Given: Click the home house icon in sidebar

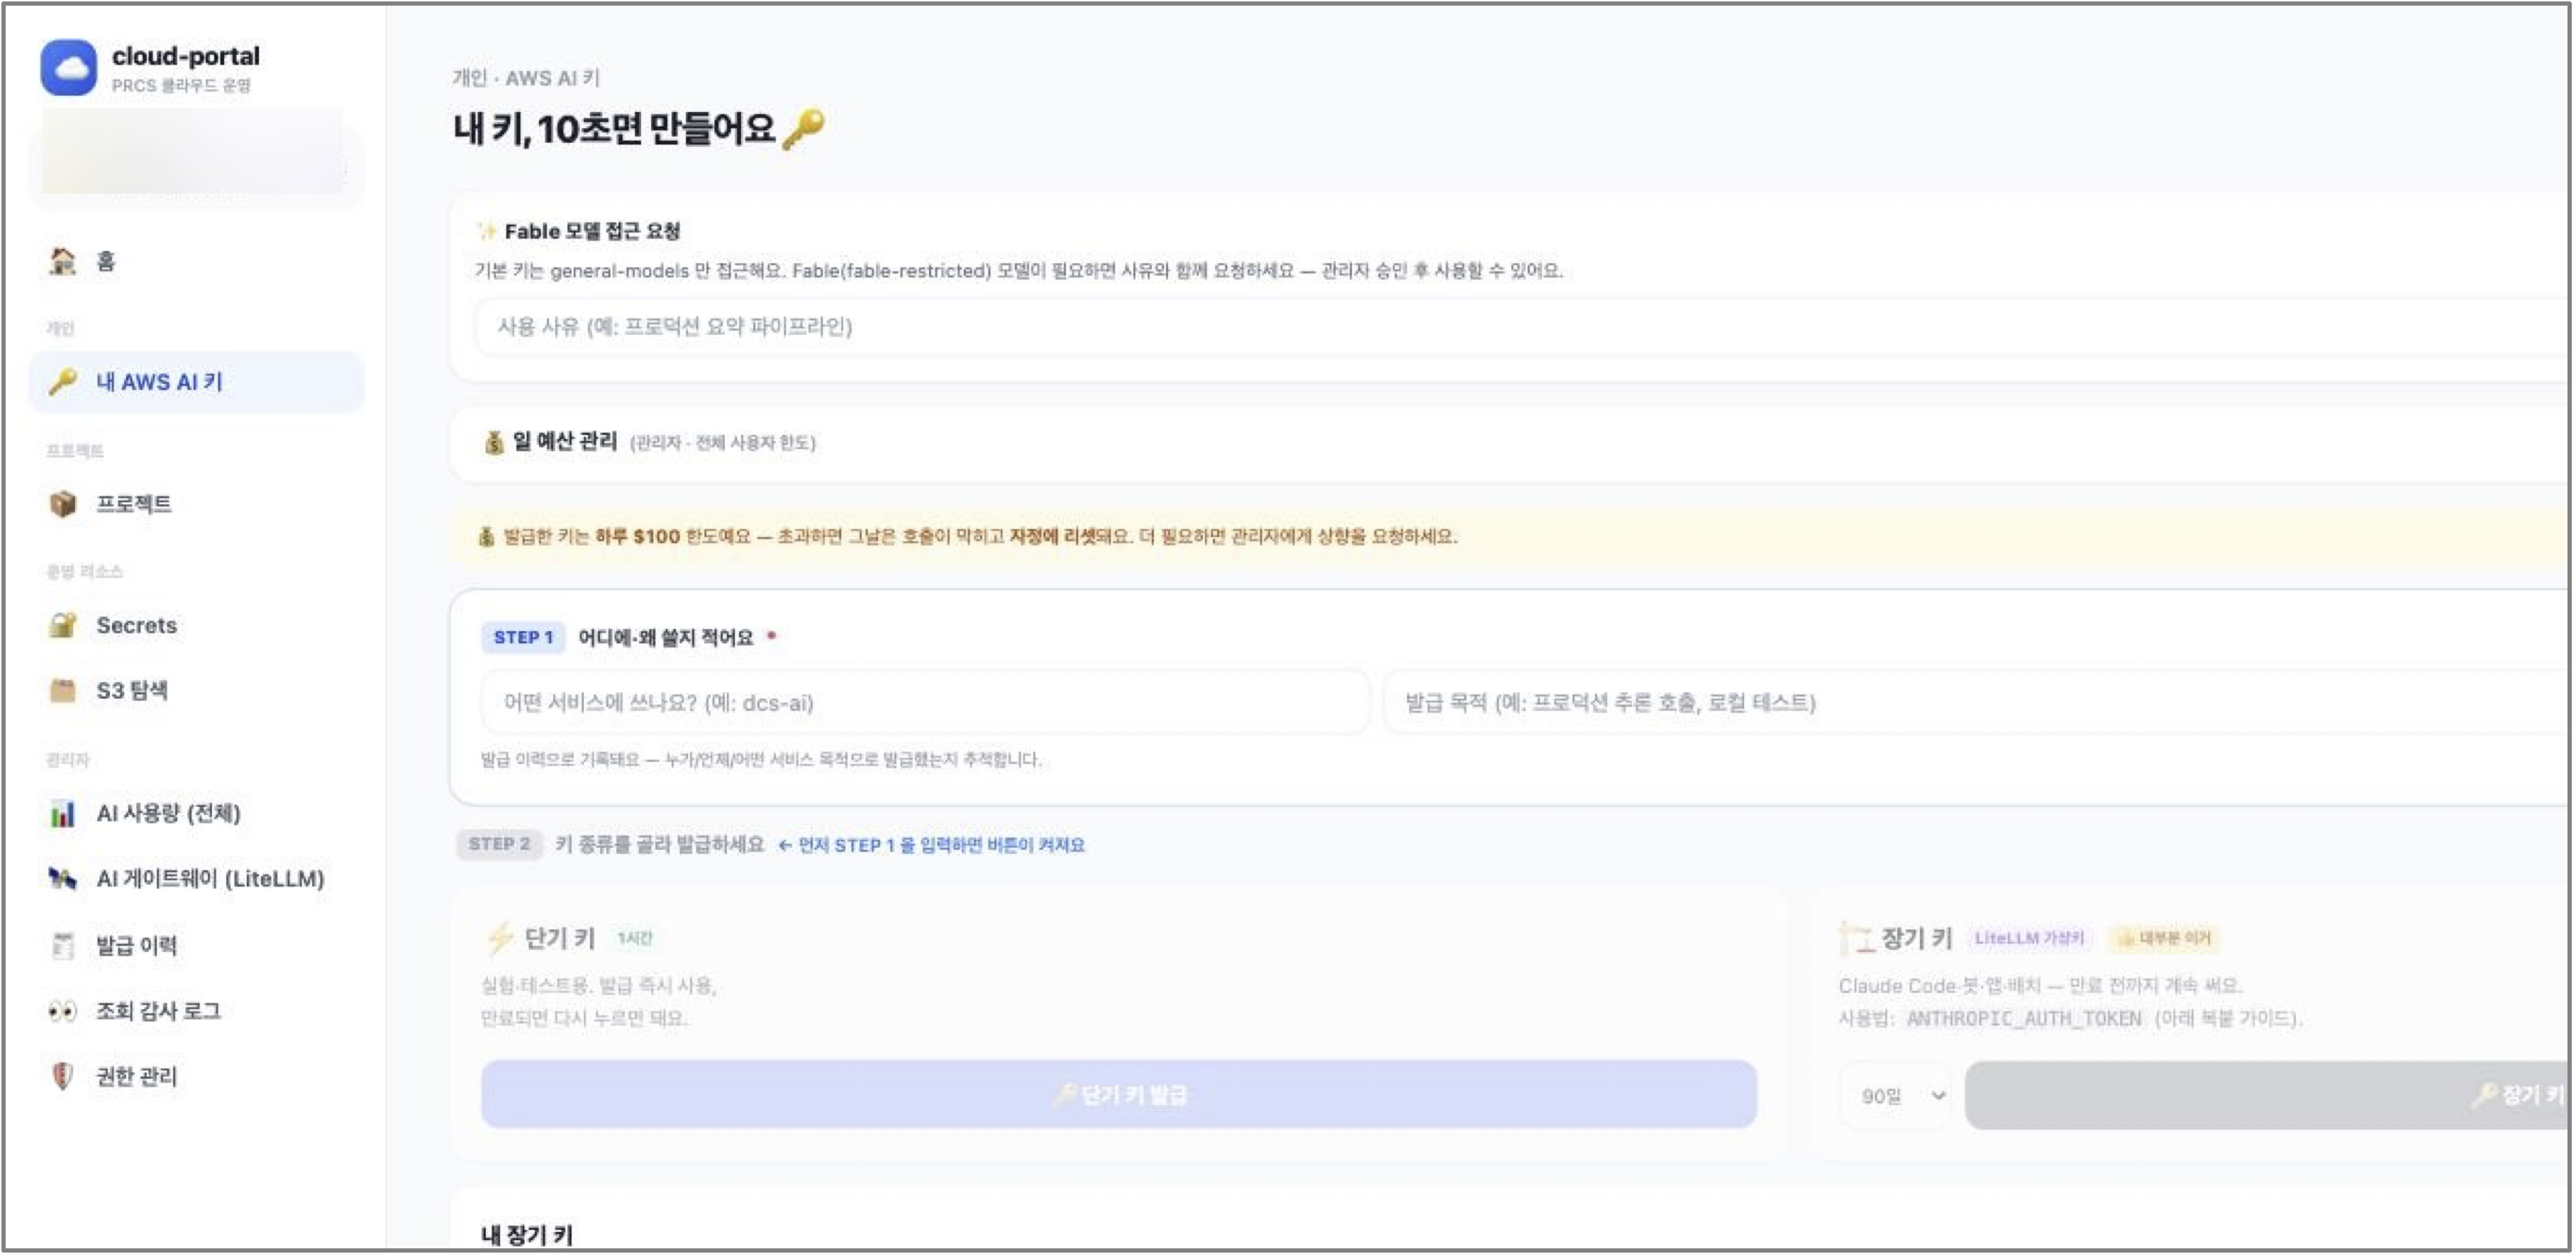Looking at the screenshot, I should (62, 261).
